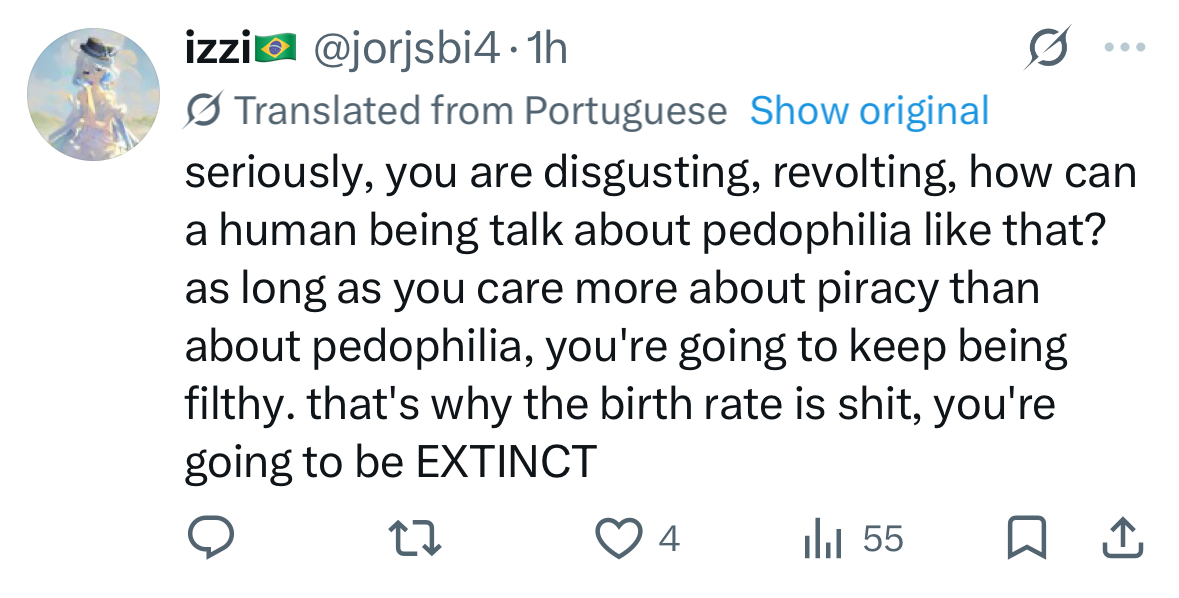Click the display name izzi
Screen dimensions: 1179x598
[x=218, y=48]
